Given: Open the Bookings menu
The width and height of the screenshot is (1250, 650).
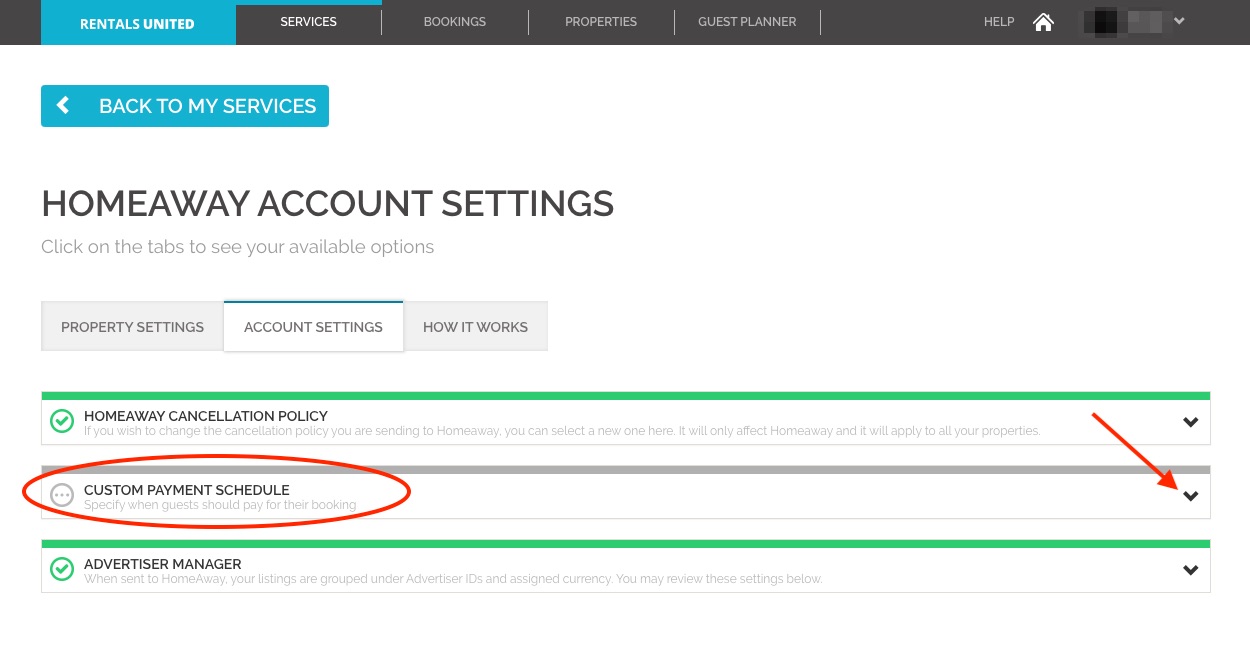Looking at the screenshot, I should coord(455,22).
